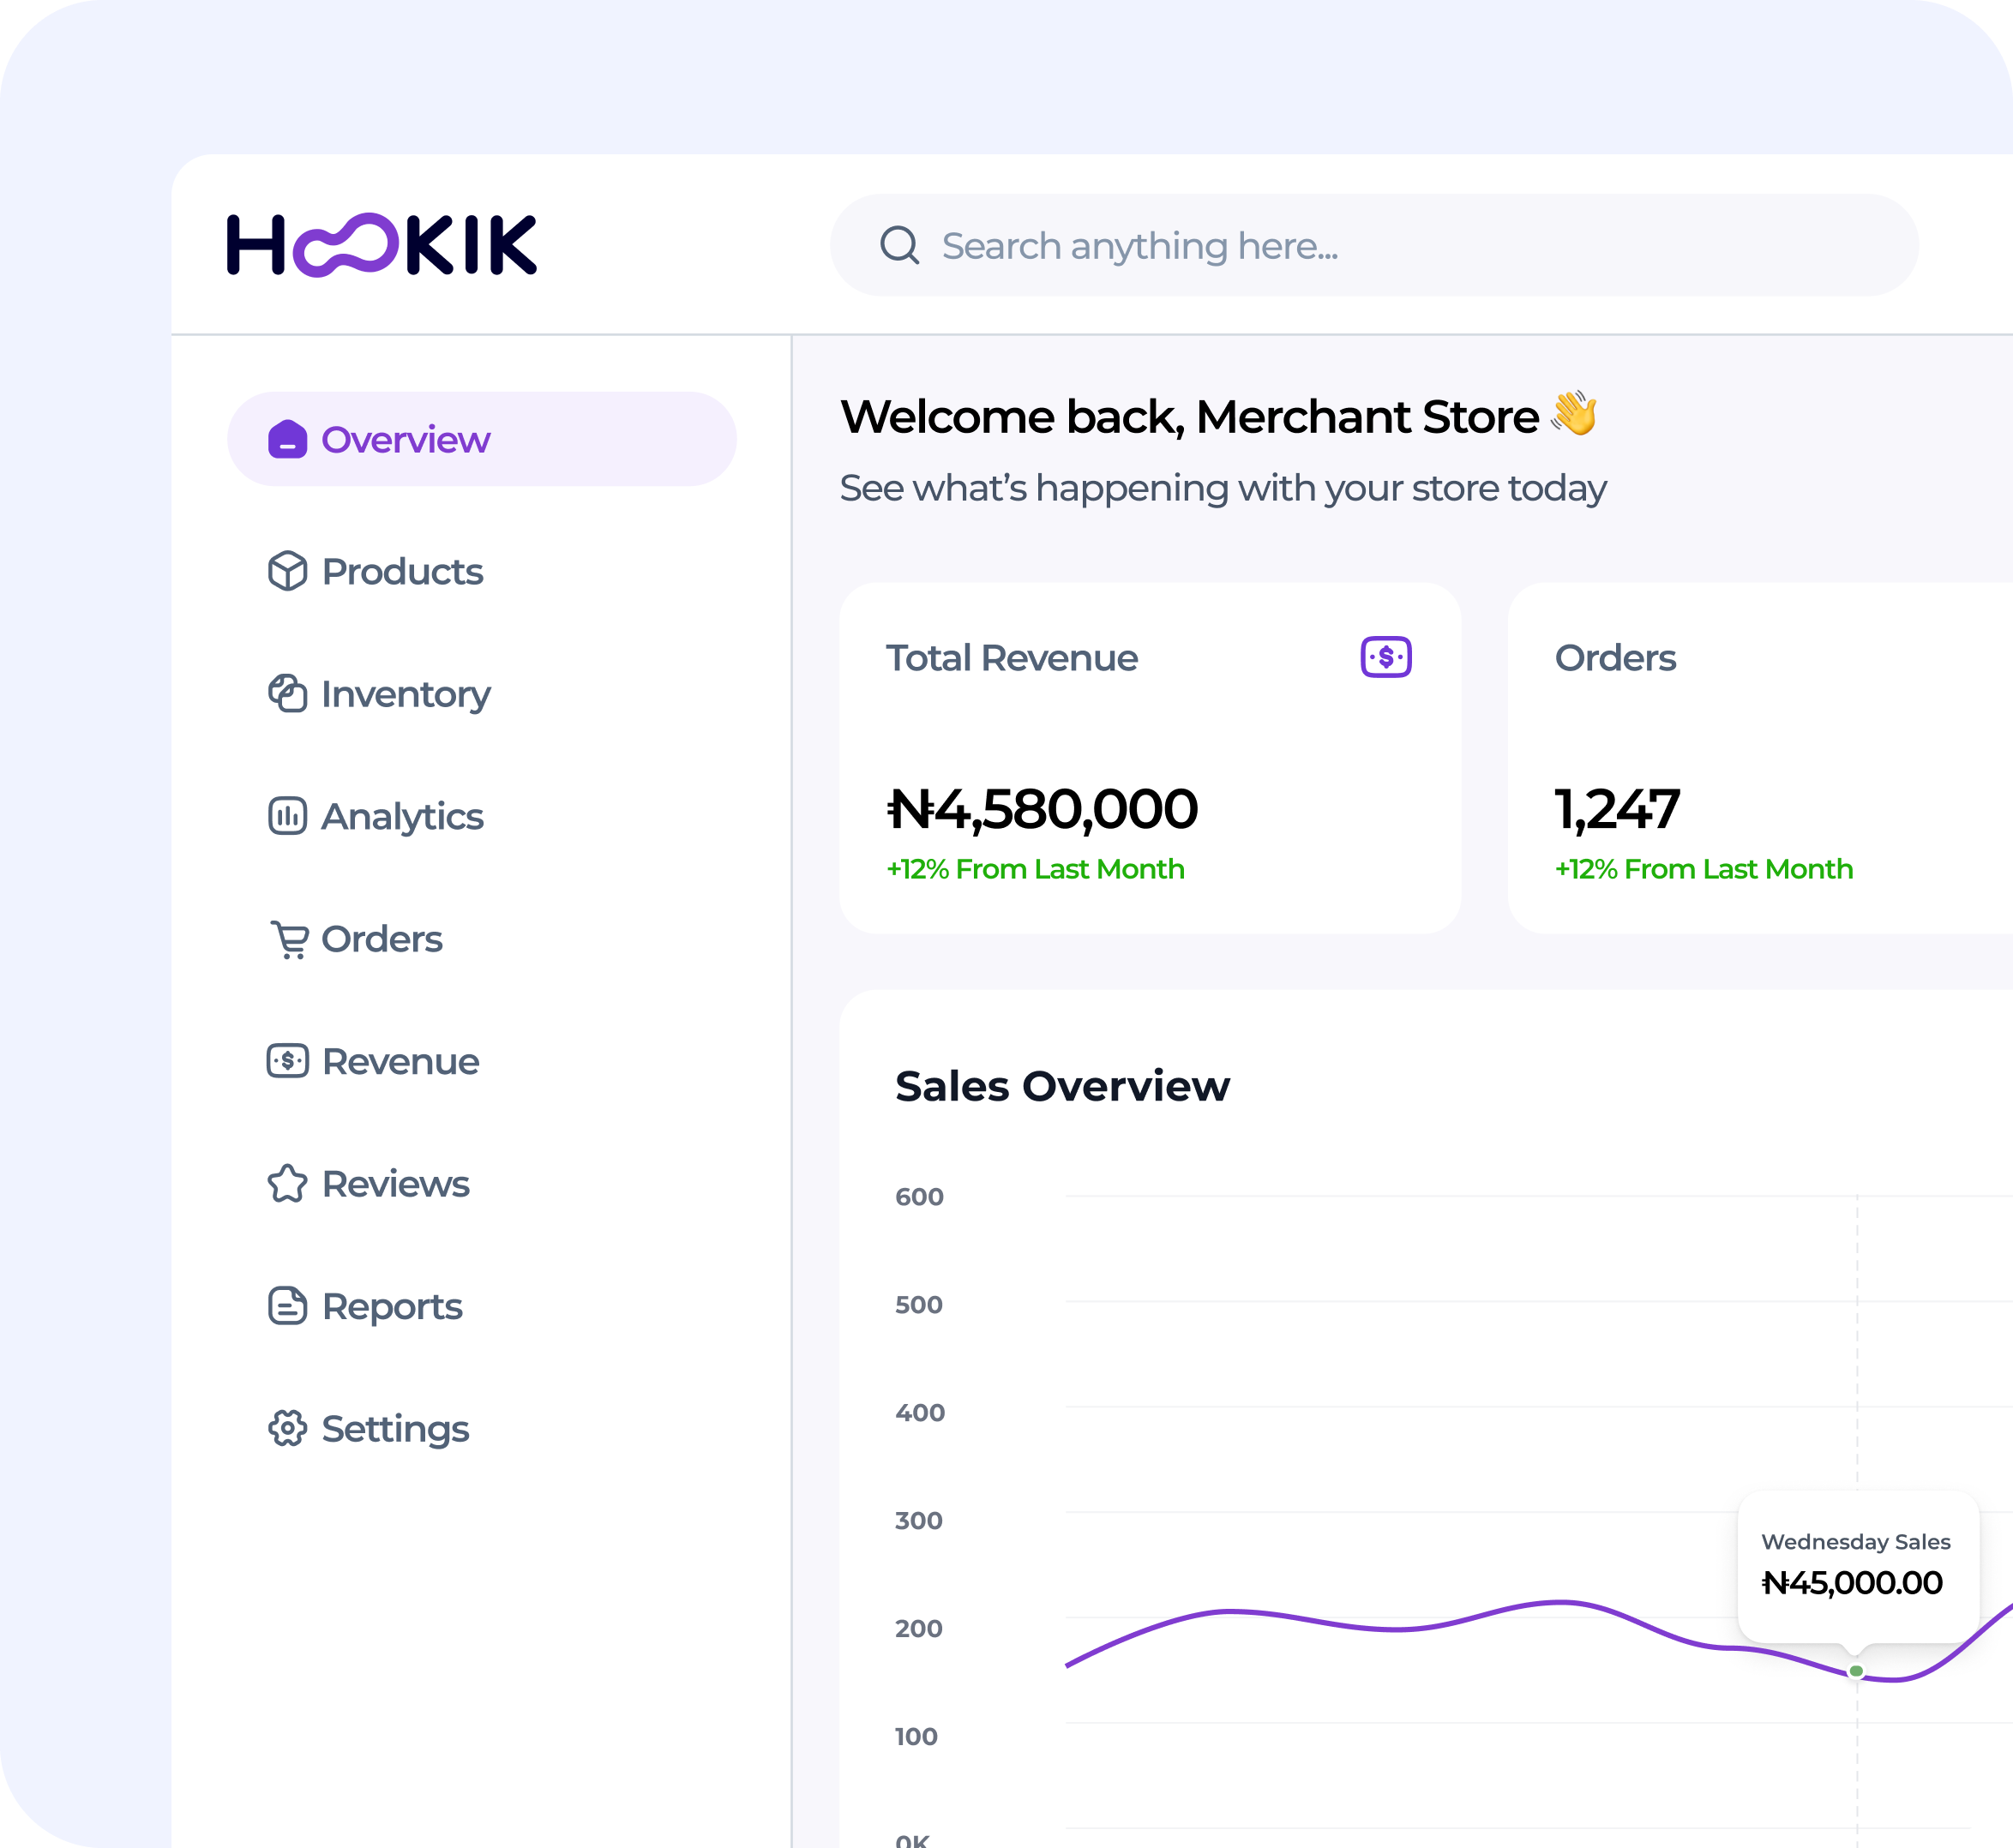The height and width of the screenshot is (1848, 2013).
Task: Click the Overview home icon
Action: click(287, 439)
